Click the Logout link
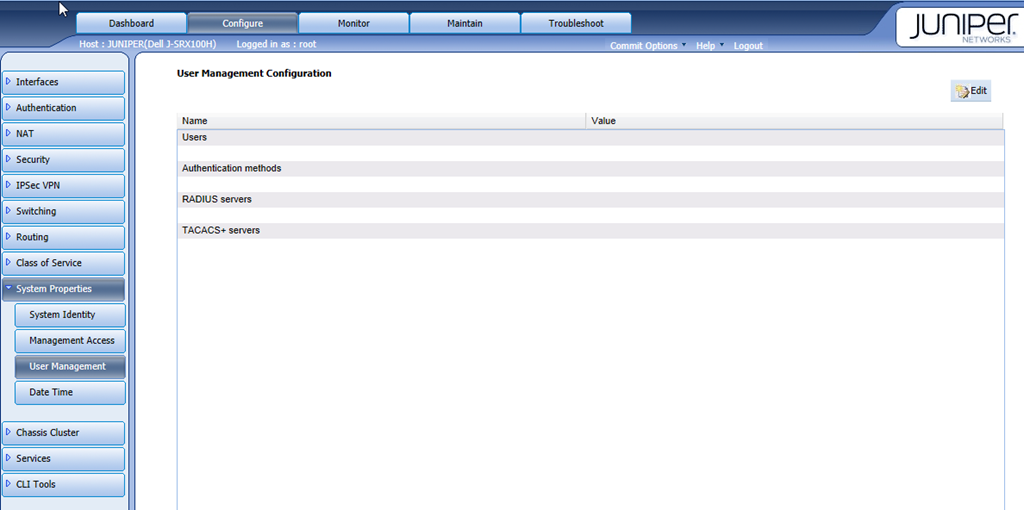Screen dimensions: 1024x510 tap(747, 46)
